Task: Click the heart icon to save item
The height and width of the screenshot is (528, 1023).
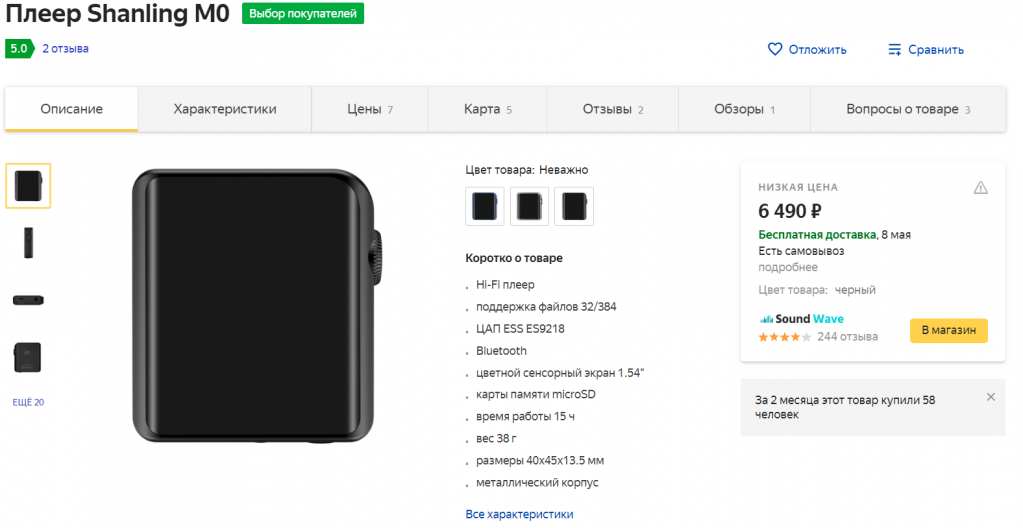Action: 774,49
